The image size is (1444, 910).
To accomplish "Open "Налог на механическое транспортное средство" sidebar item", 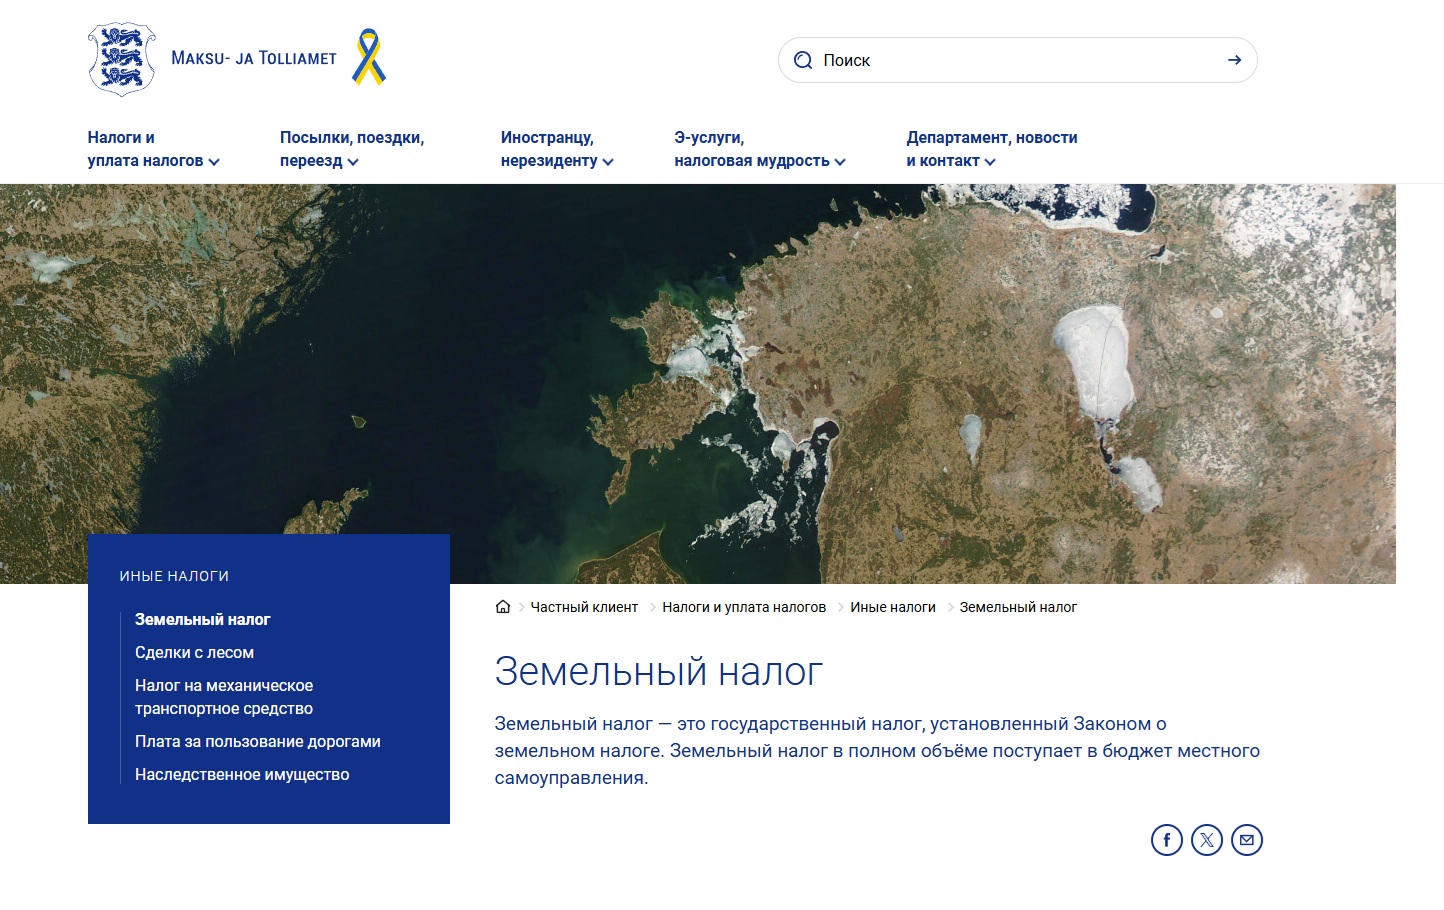I will click(224, 697).
